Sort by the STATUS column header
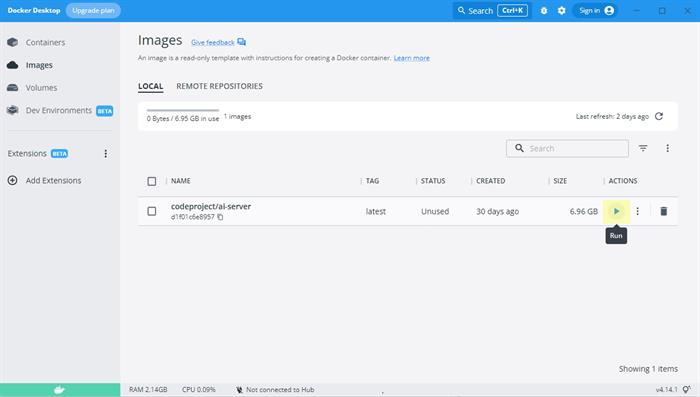The width and height of the screenshot is (700, 397). (433, 181)
